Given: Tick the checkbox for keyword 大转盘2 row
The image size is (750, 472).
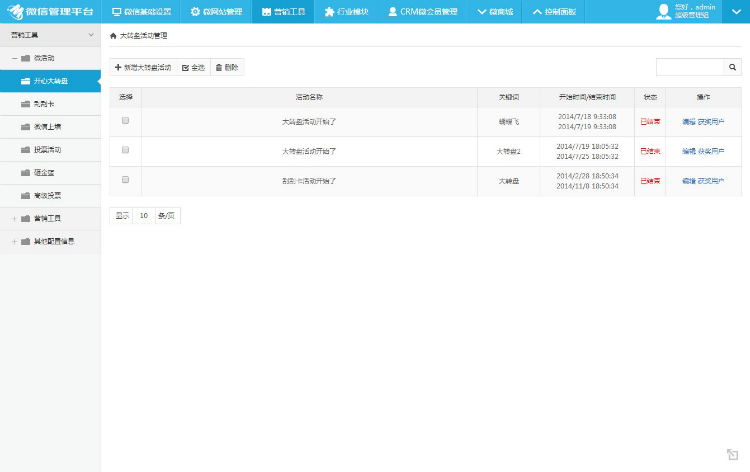Looking at the screenshot, I should pyautogui.click(x=125, y=150).
